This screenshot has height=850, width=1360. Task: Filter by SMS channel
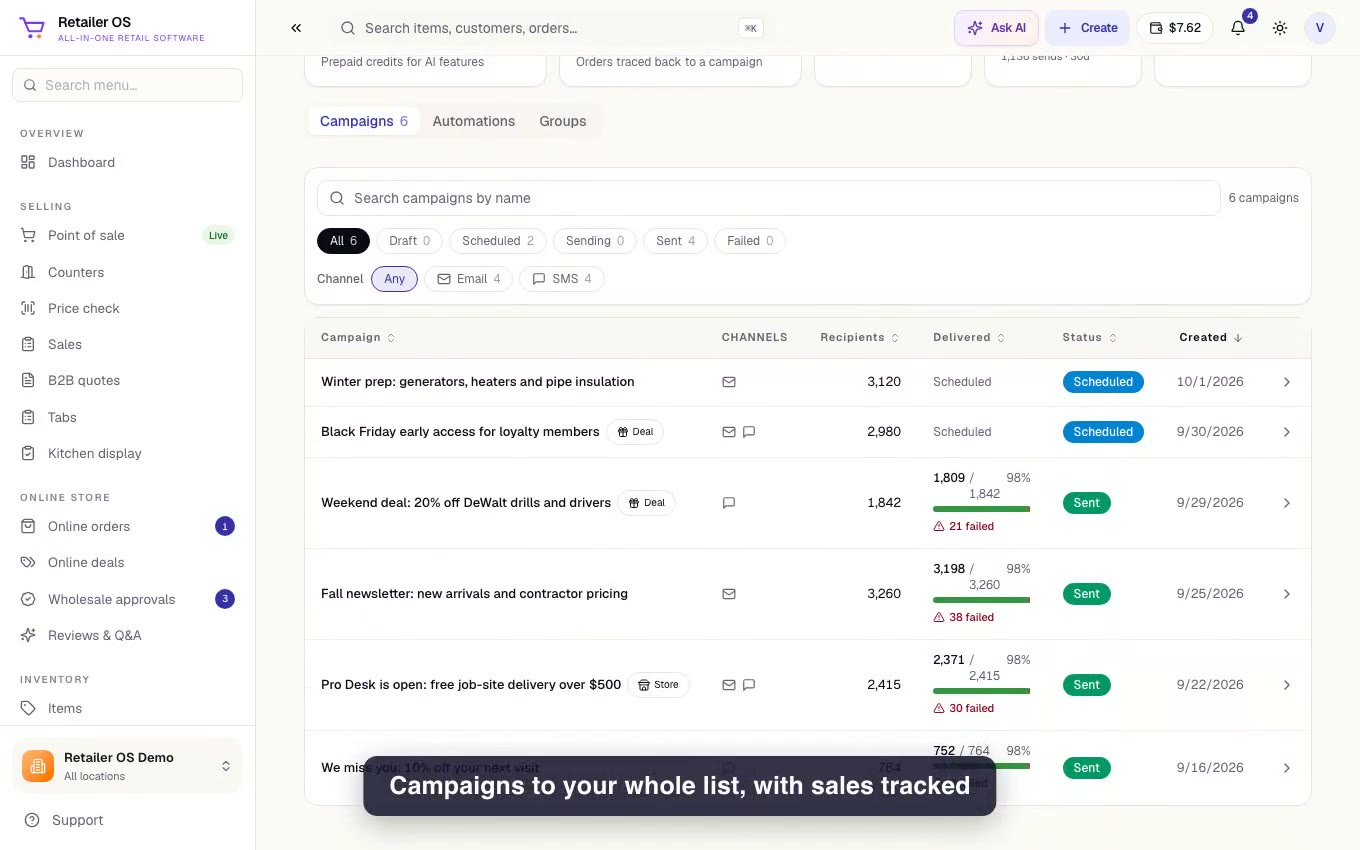(562, 279)
